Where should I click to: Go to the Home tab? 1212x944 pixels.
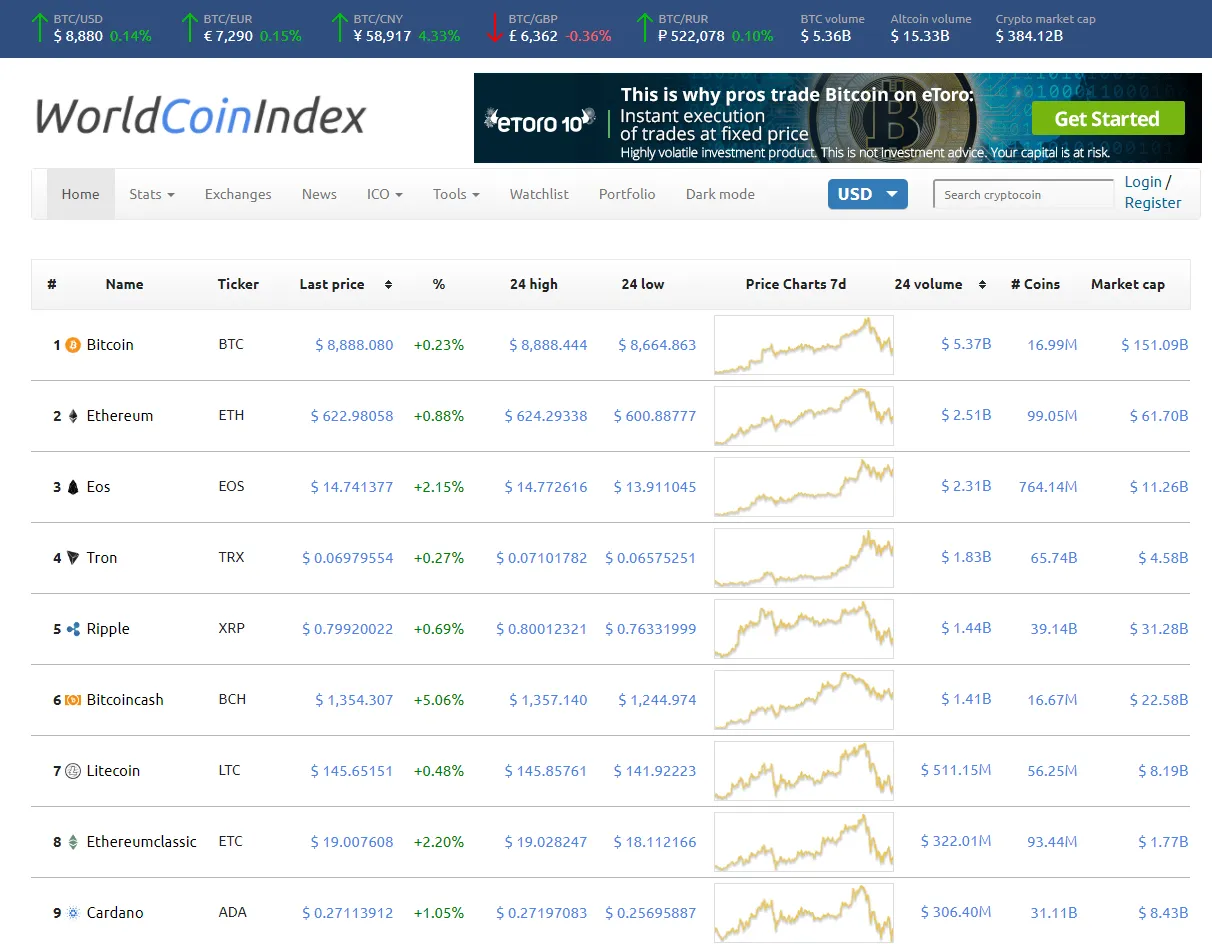(80, 194)
